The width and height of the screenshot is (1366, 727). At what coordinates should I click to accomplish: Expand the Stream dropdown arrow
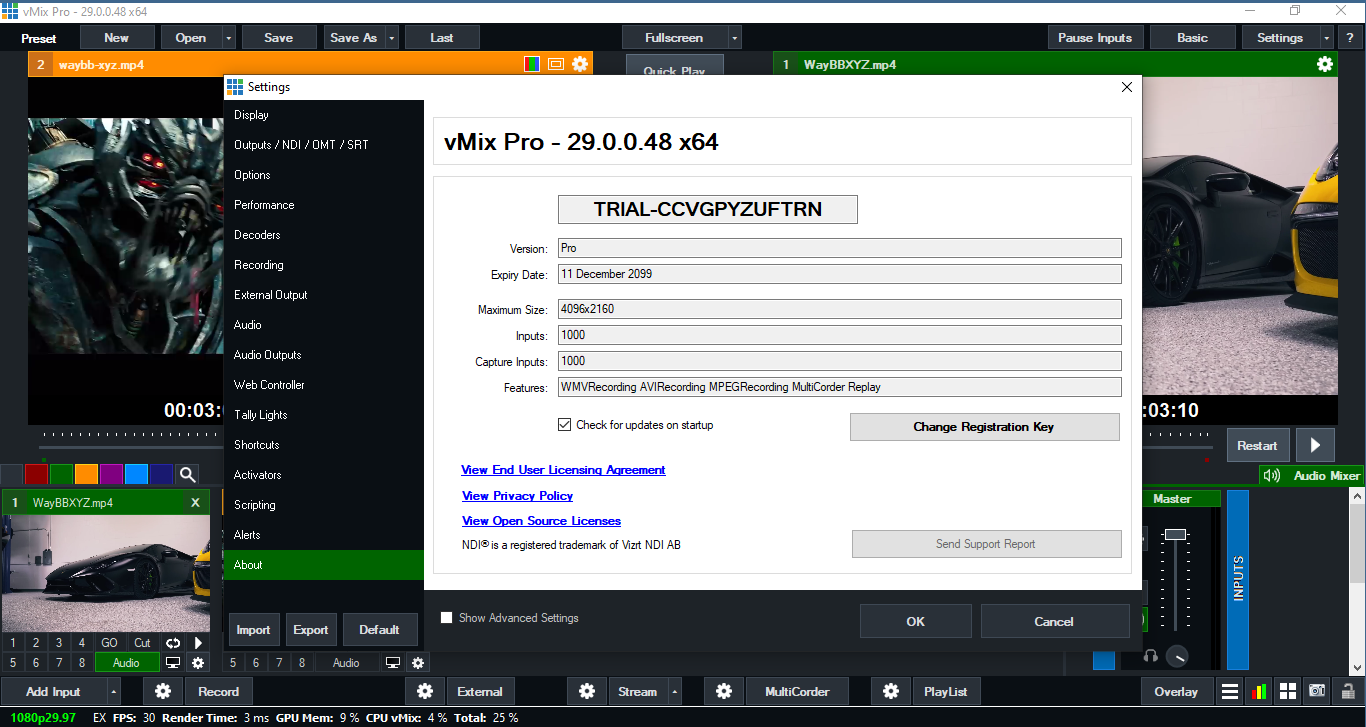tap(674, 691)
